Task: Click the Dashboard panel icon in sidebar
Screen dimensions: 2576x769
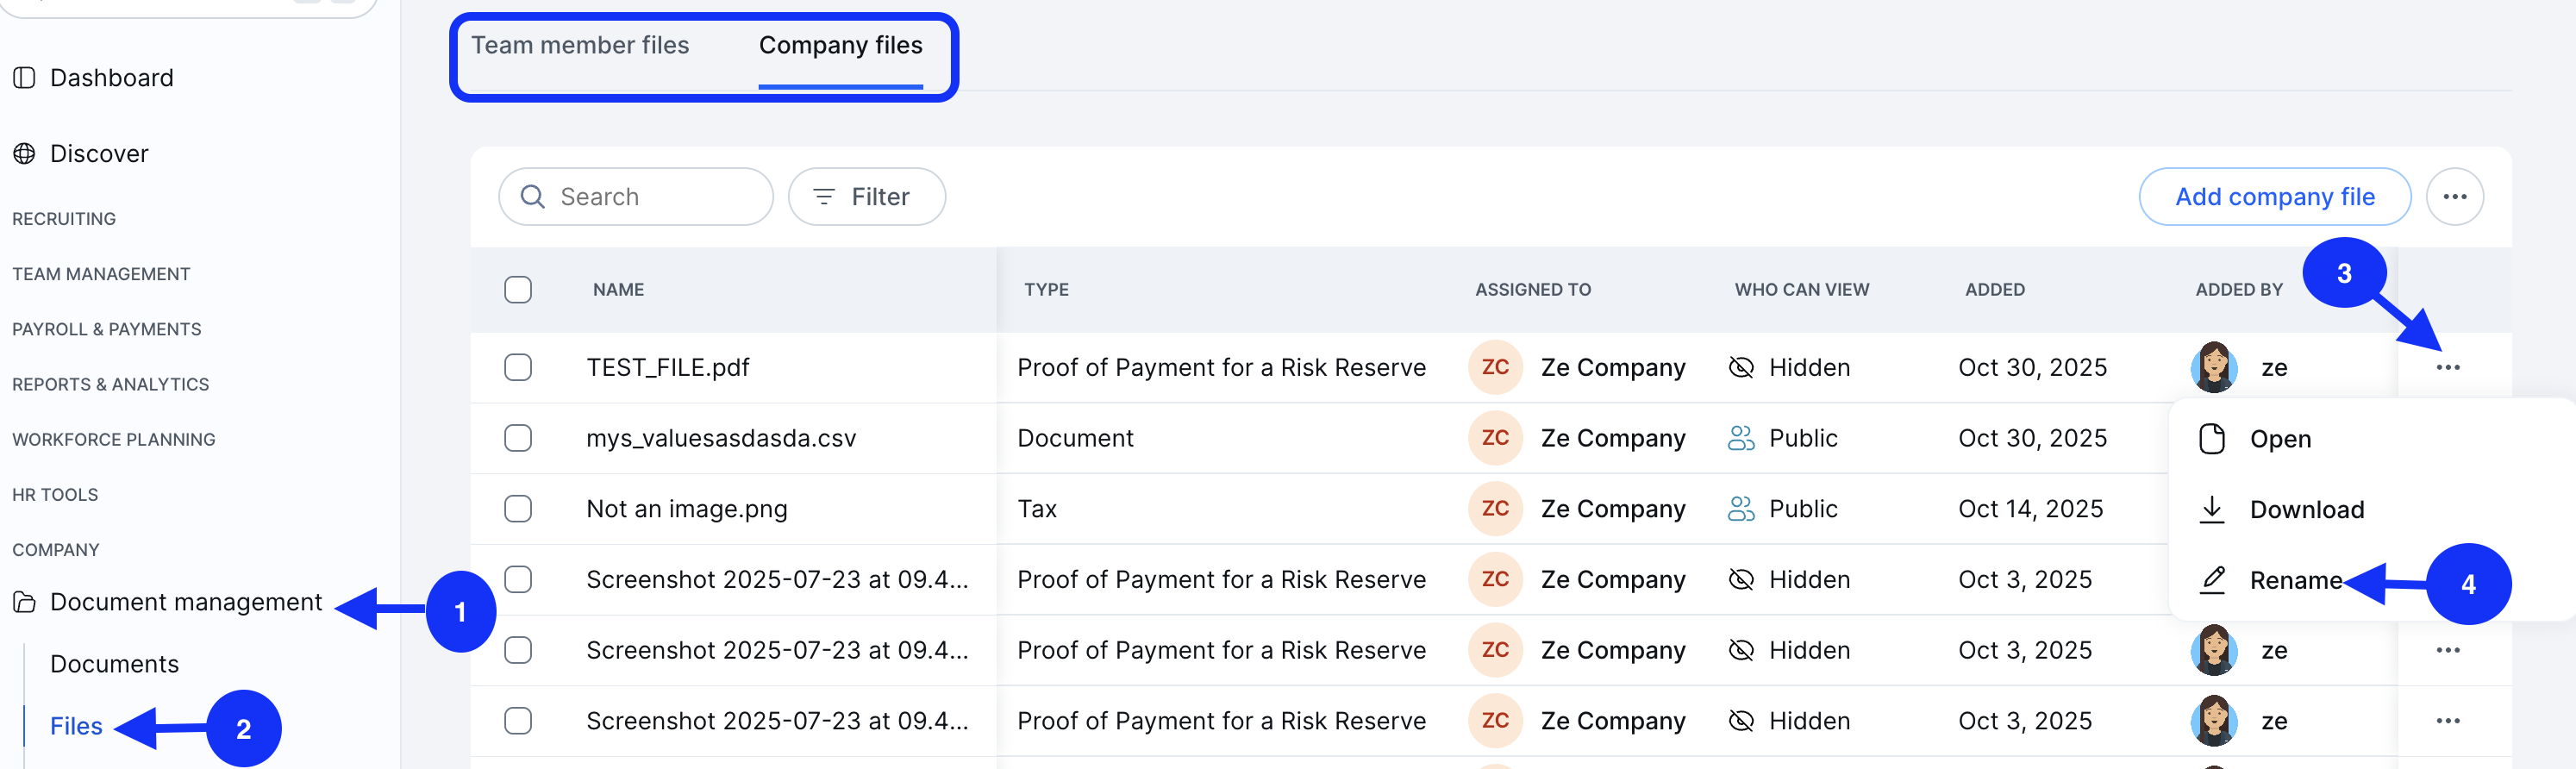Action: pyautogui.click(x=24, y=78)
